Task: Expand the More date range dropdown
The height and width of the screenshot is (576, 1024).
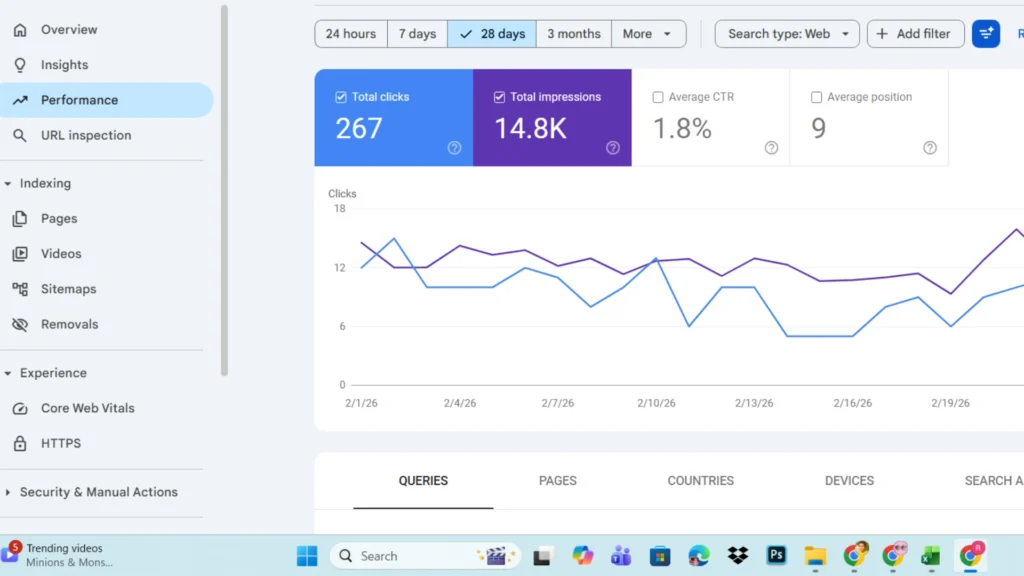Action: tap(648, 33)
